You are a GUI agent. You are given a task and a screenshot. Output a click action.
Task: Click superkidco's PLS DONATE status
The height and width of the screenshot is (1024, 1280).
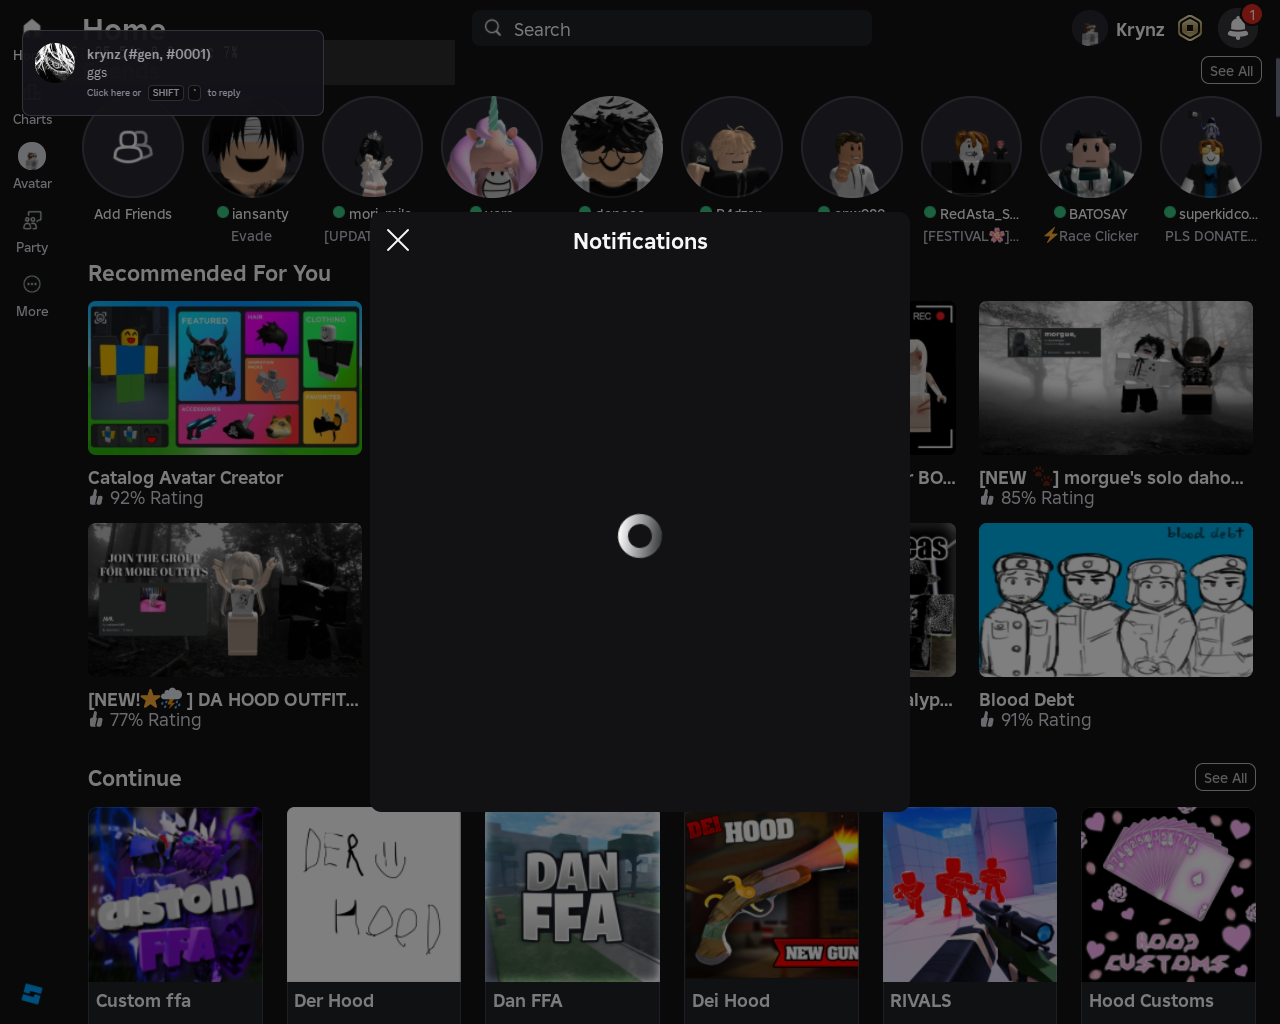pyautogui.click(x=1211, y=236)
